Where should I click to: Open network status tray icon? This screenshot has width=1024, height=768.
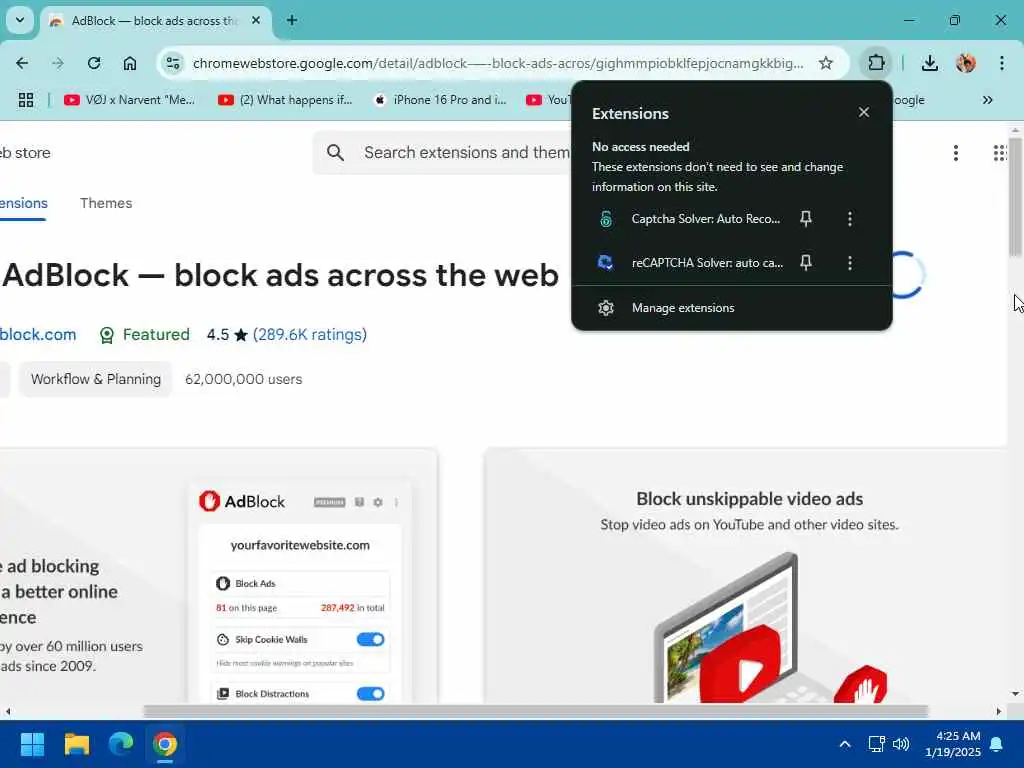tap(876, 744)
